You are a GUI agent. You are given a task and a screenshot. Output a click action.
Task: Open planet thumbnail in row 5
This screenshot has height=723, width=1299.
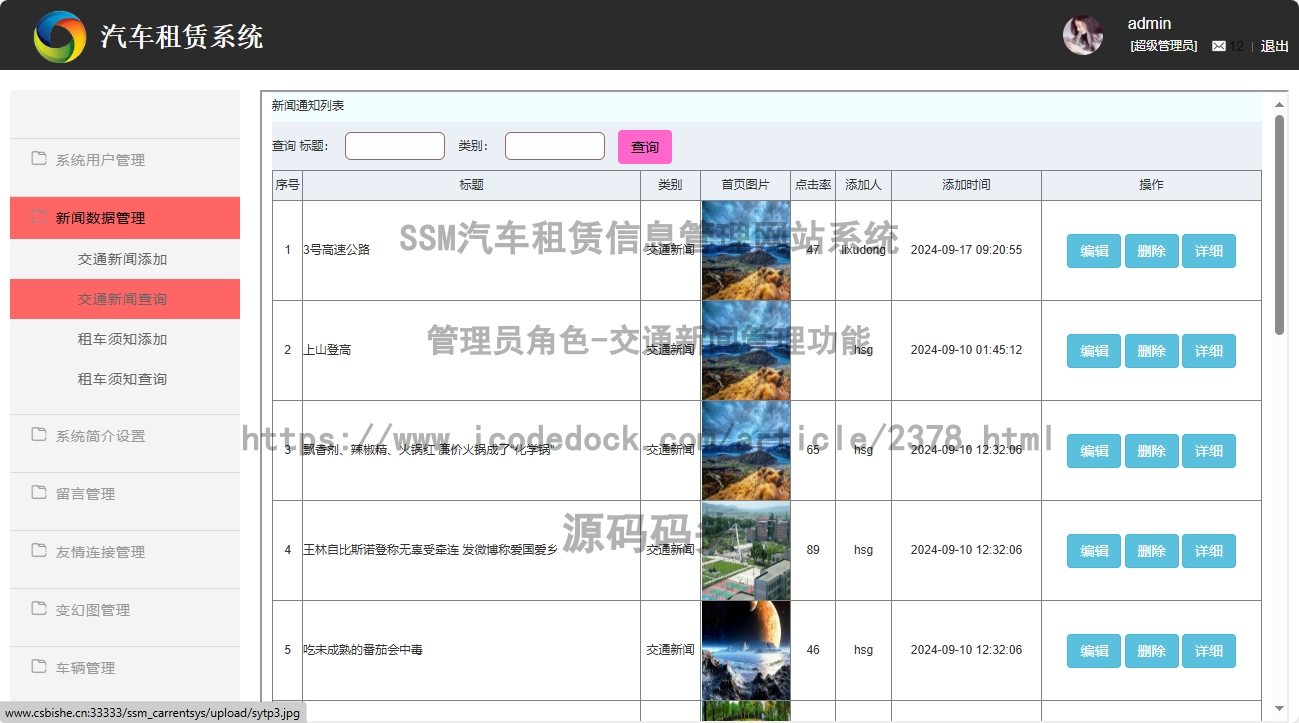746,650
